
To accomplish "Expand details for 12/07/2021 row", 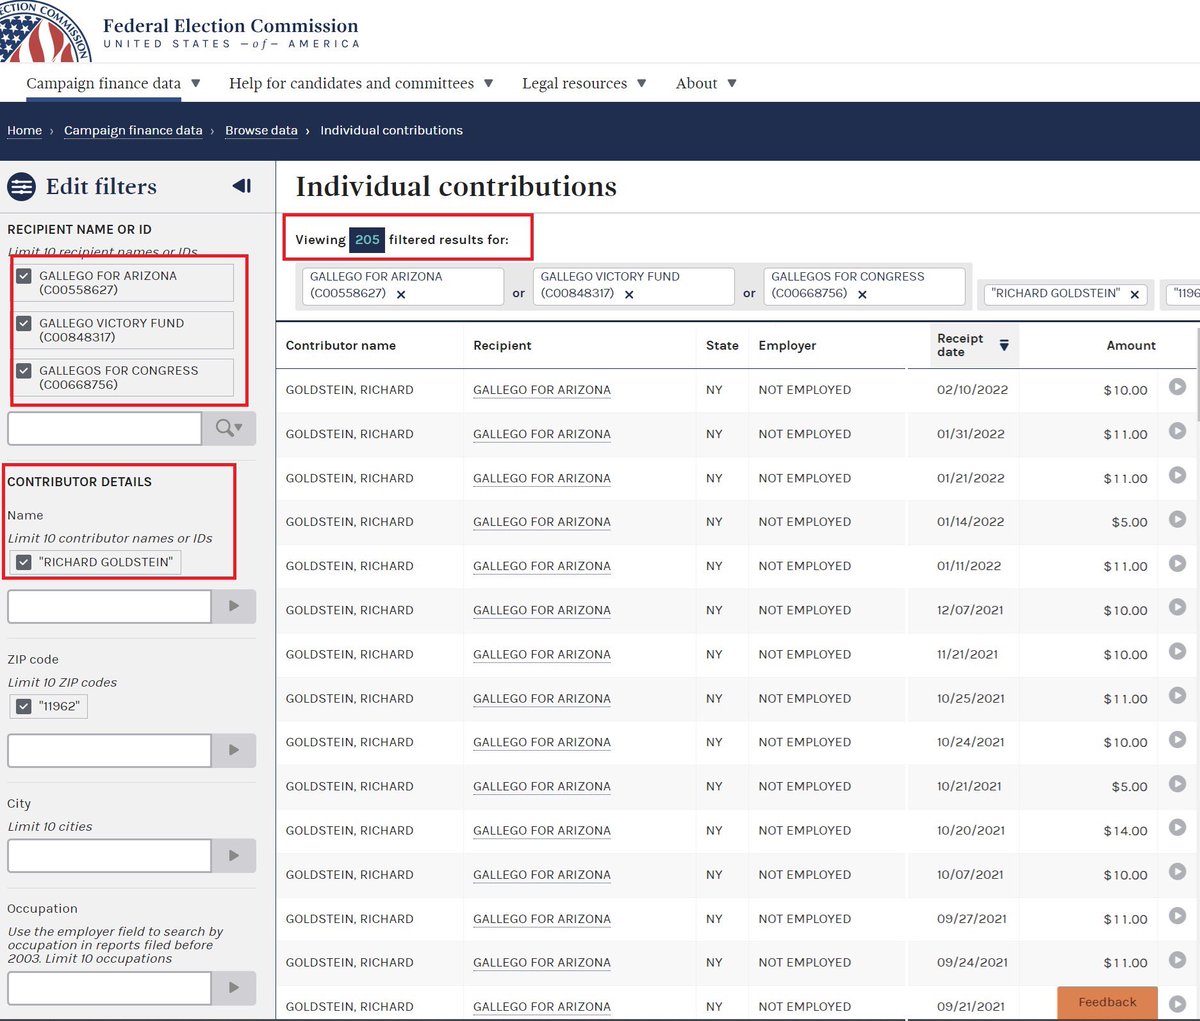I will tap(1178, 607).
